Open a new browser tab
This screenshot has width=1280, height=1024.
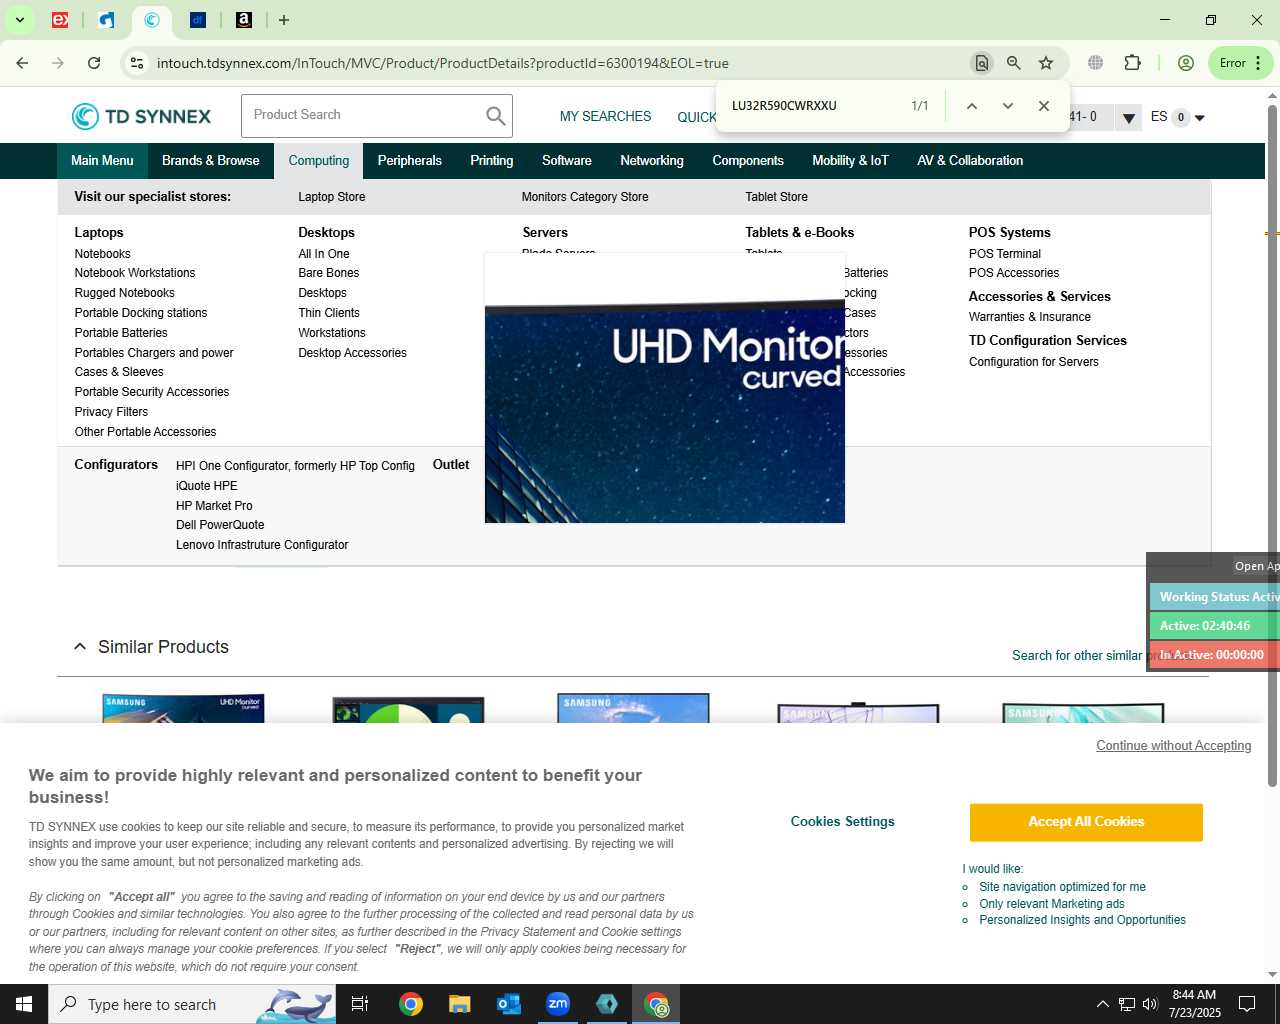(284, 20)
